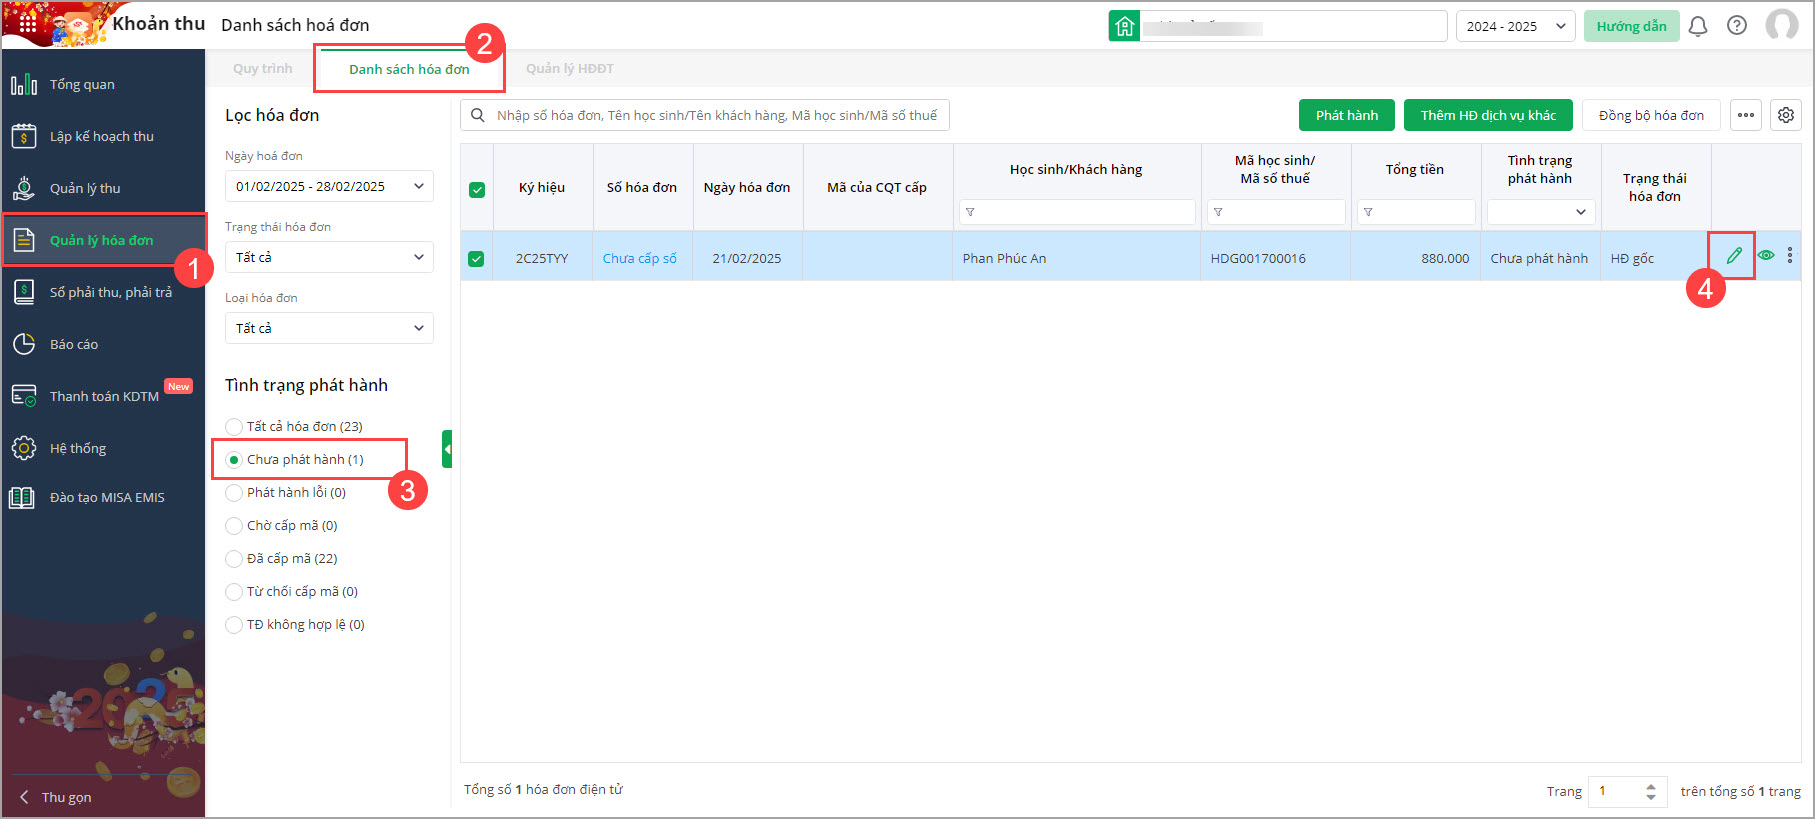Click the Sổ phải thu, phải trả ledger icon
This screenshot has height=819, width=1815.
[24, 292]
